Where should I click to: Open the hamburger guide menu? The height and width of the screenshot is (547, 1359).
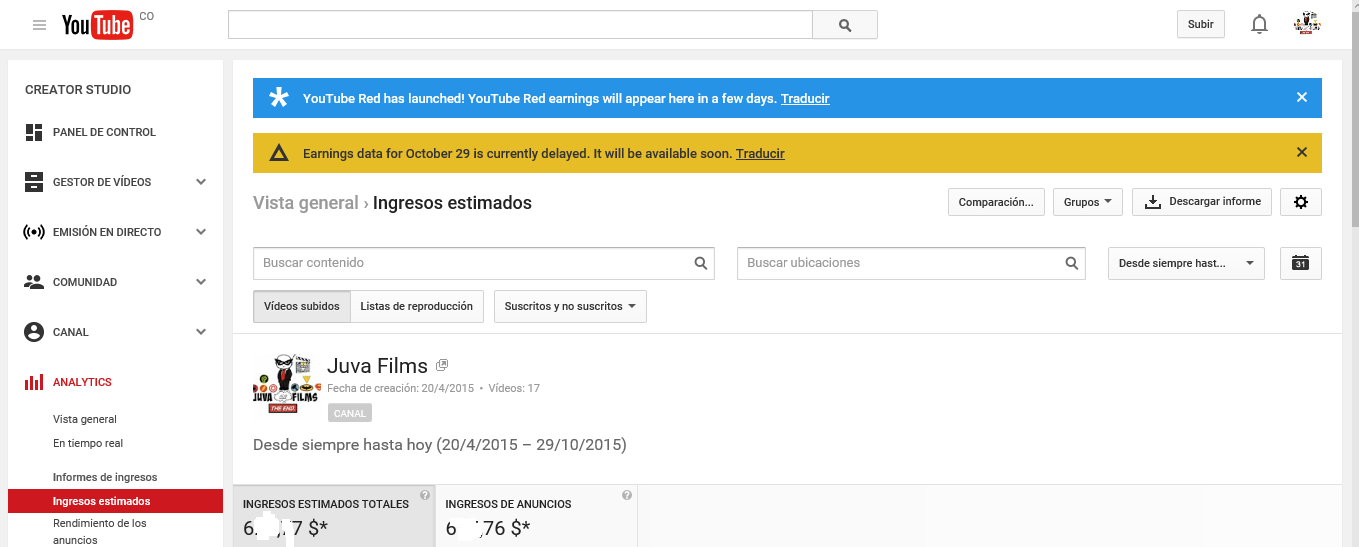tap(40, 25)
